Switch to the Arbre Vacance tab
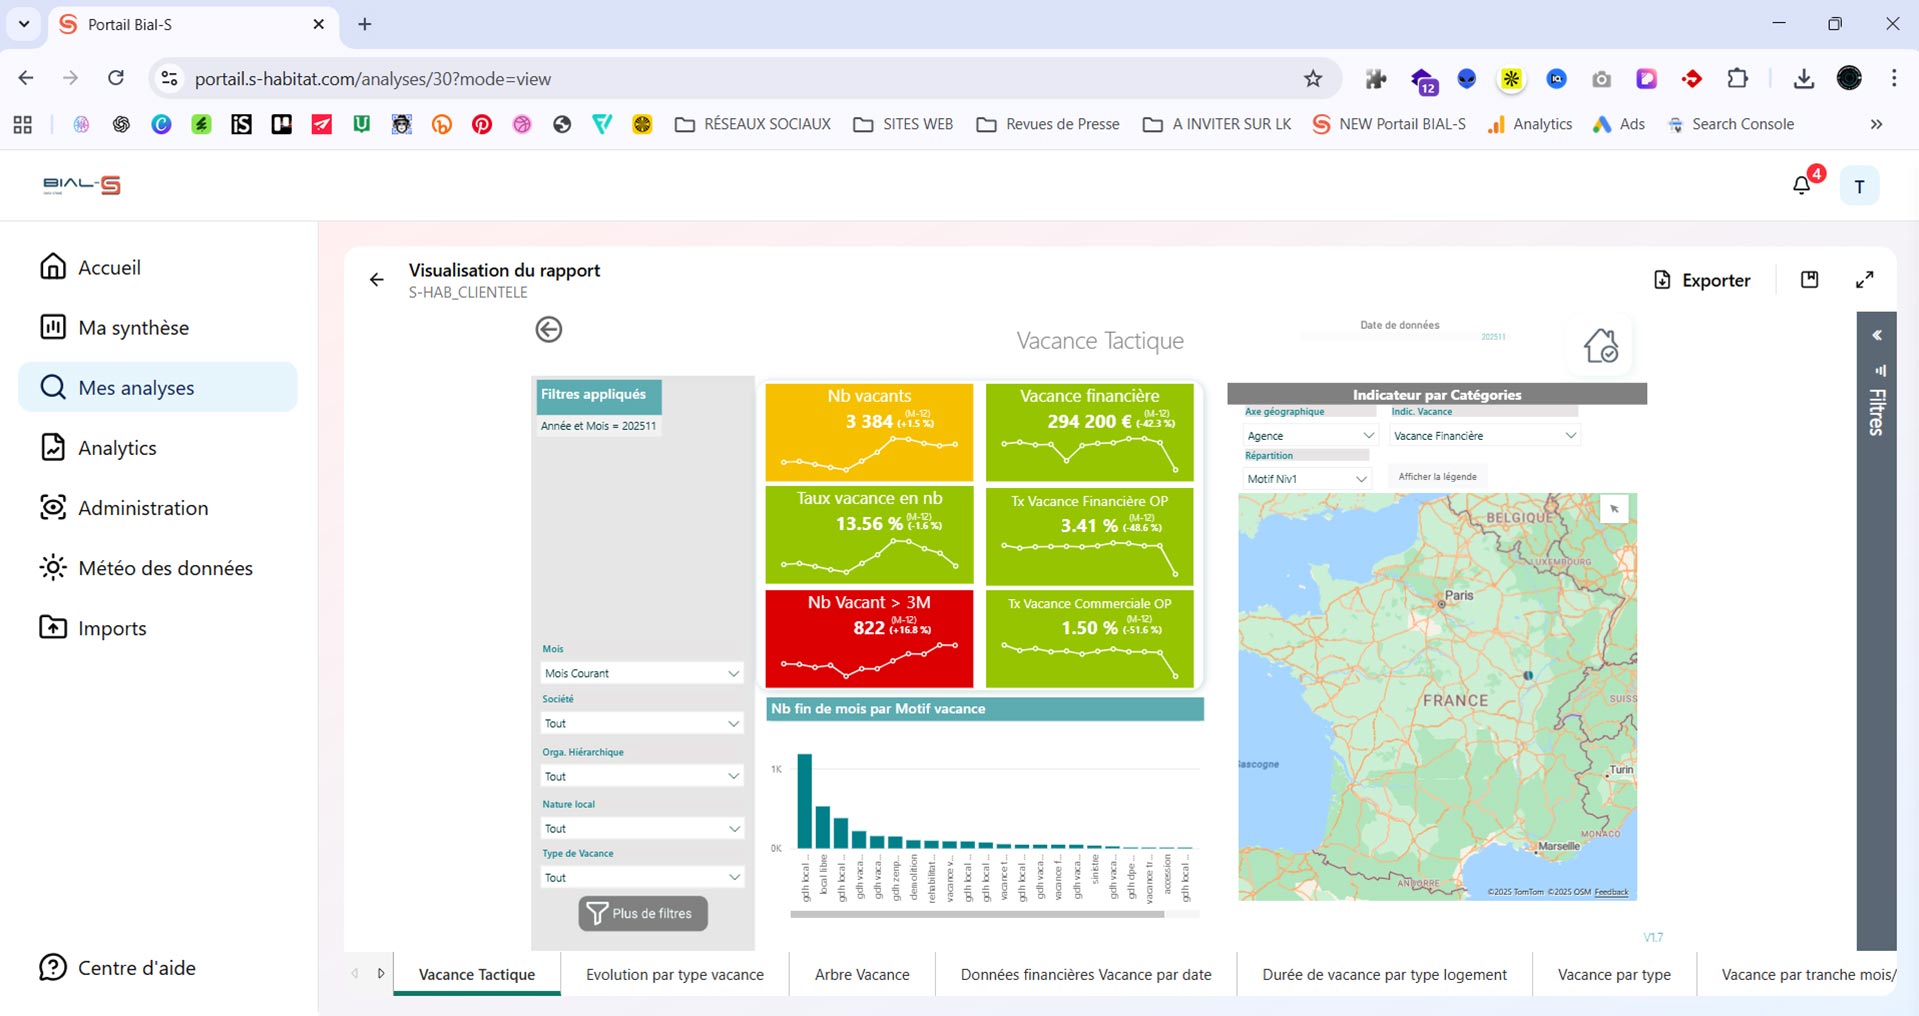The image size is (1919, 1016). tap(861, 974)
